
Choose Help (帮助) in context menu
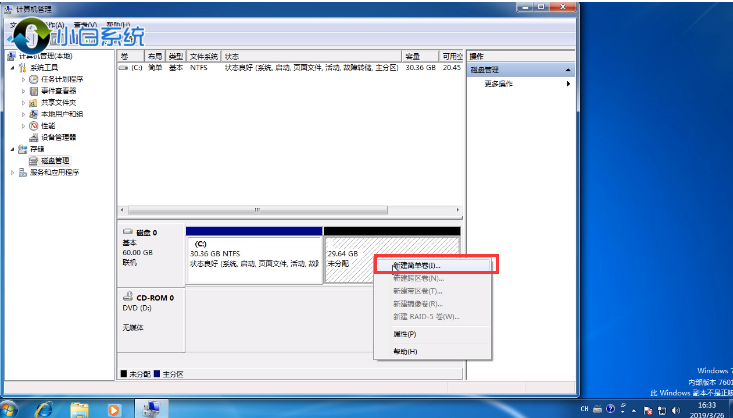click(x=404, y=352)
